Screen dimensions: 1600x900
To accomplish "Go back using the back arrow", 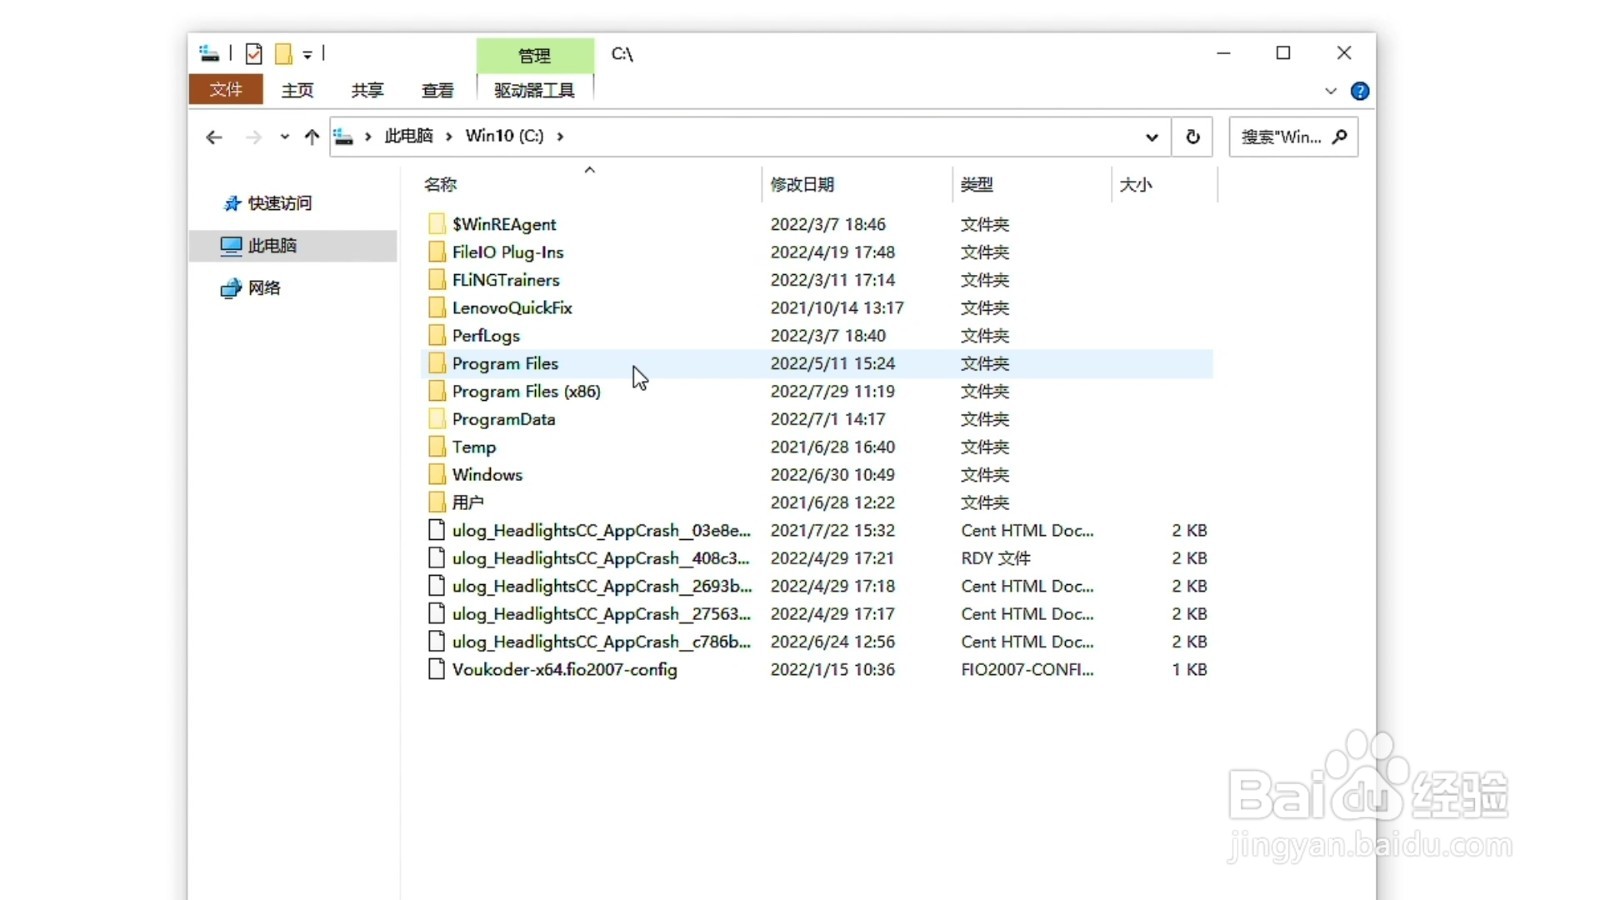I will click(x=214, y=137).
